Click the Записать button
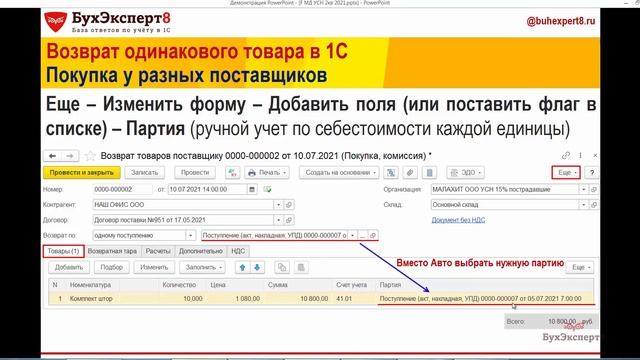 144,173
